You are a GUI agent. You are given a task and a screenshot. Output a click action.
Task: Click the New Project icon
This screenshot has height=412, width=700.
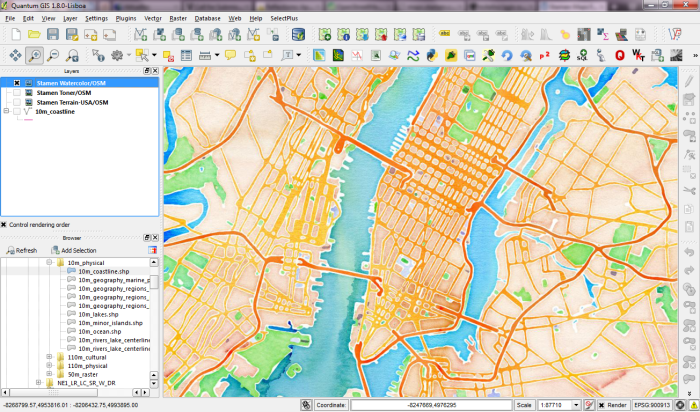coord(14,34)
